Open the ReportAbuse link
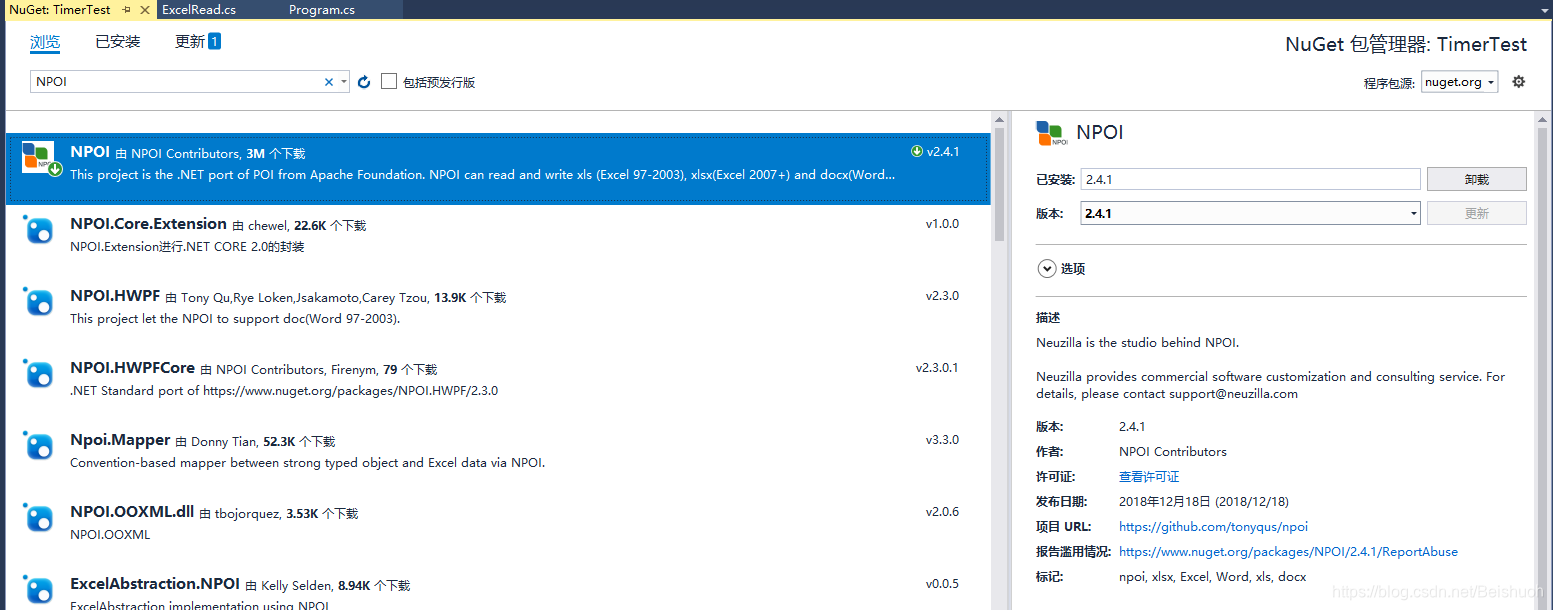The image size is (1553, 610). tap(1288, 551)
